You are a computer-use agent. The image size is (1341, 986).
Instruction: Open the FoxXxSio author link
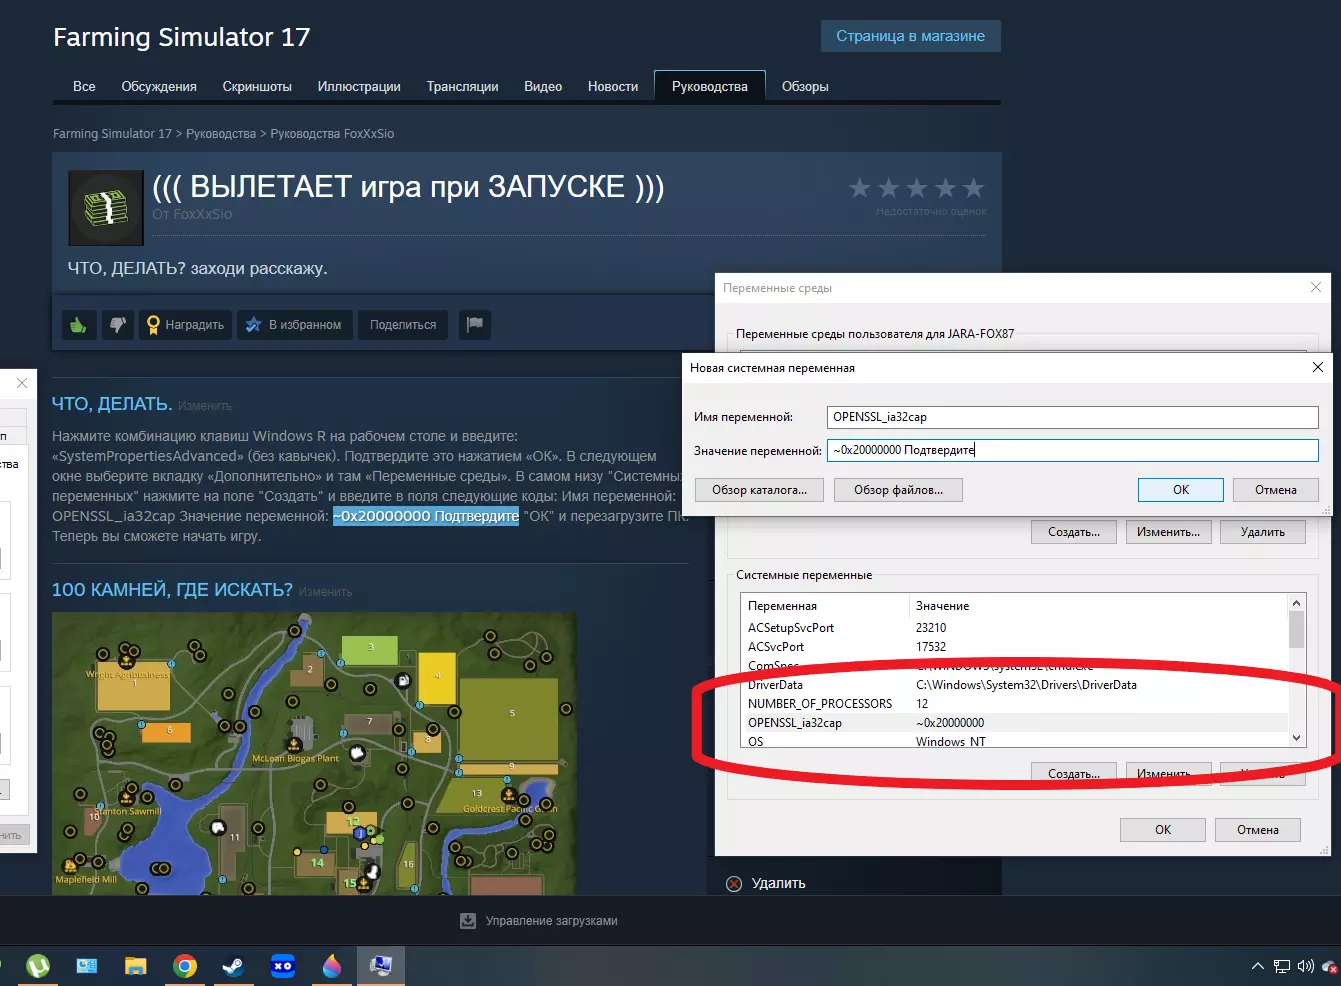202,214
